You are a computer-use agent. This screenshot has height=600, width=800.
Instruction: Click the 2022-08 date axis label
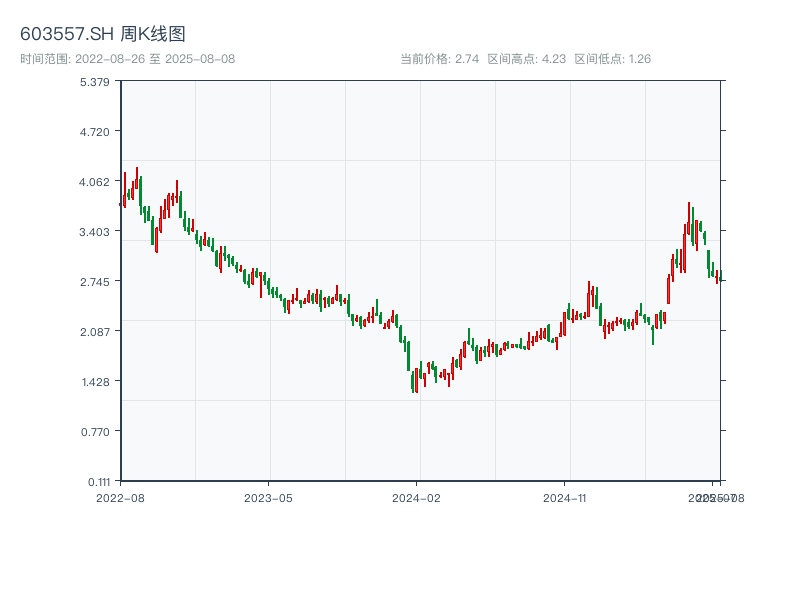pos(120,497)
